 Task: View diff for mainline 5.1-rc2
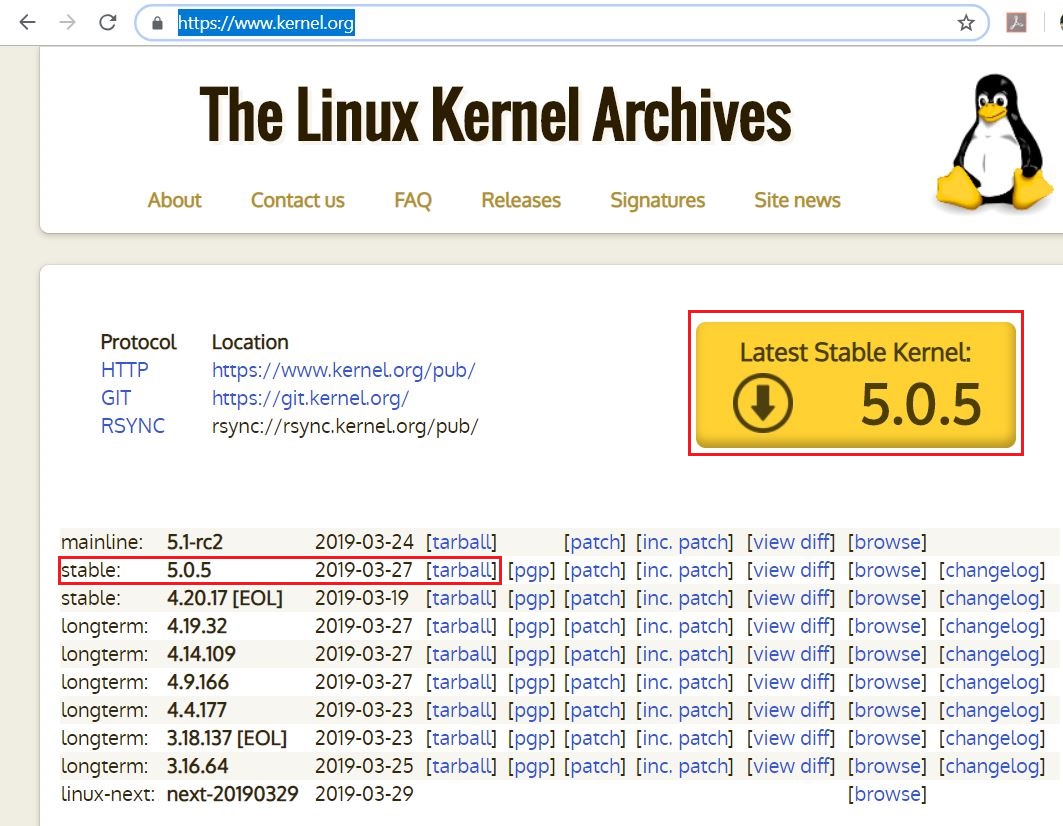(791, 542)
